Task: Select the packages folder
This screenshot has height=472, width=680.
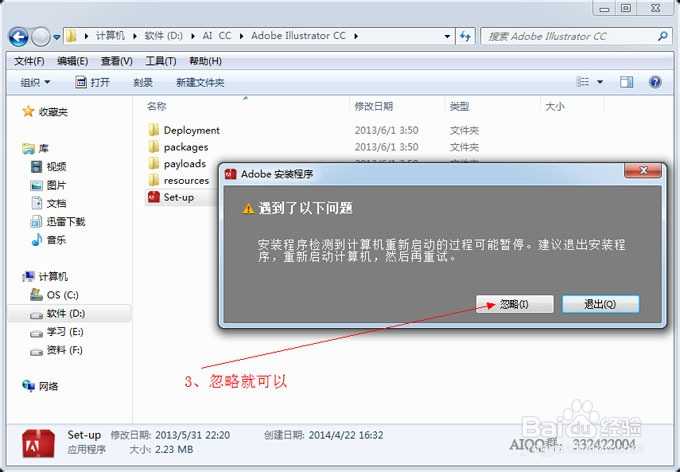Action: [178, 147]
